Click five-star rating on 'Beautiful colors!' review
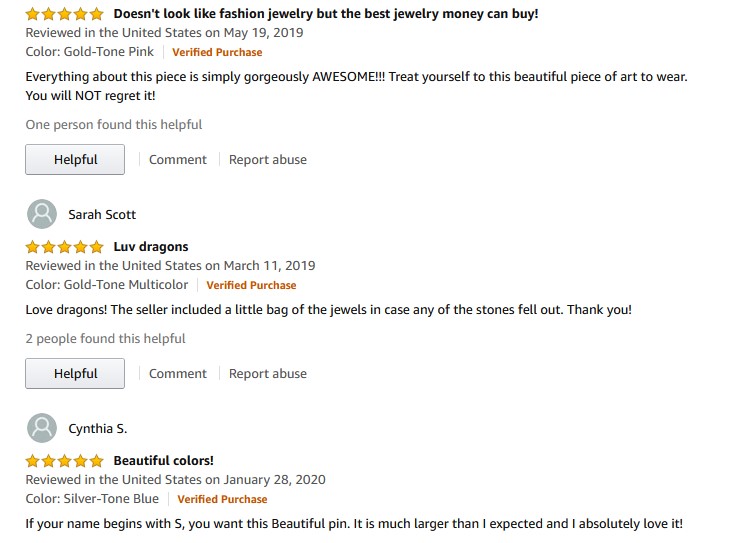The image size is (748, 543). 64,461
